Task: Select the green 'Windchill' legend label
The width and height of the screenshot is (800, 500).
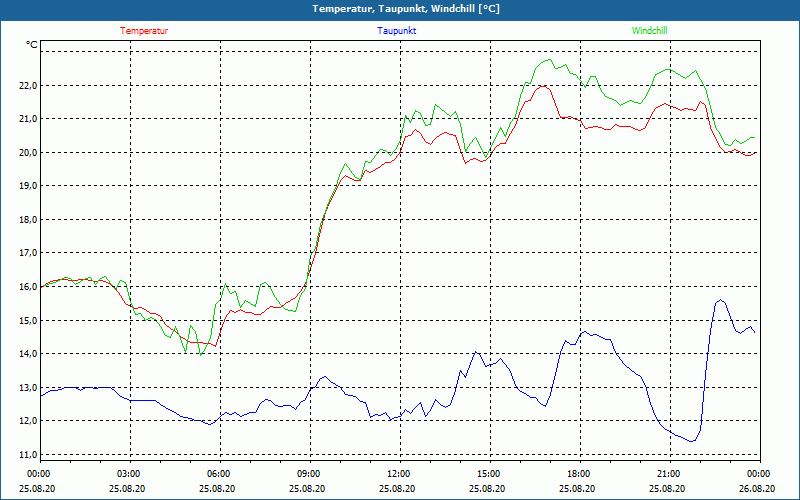Action: click(649, 31)
